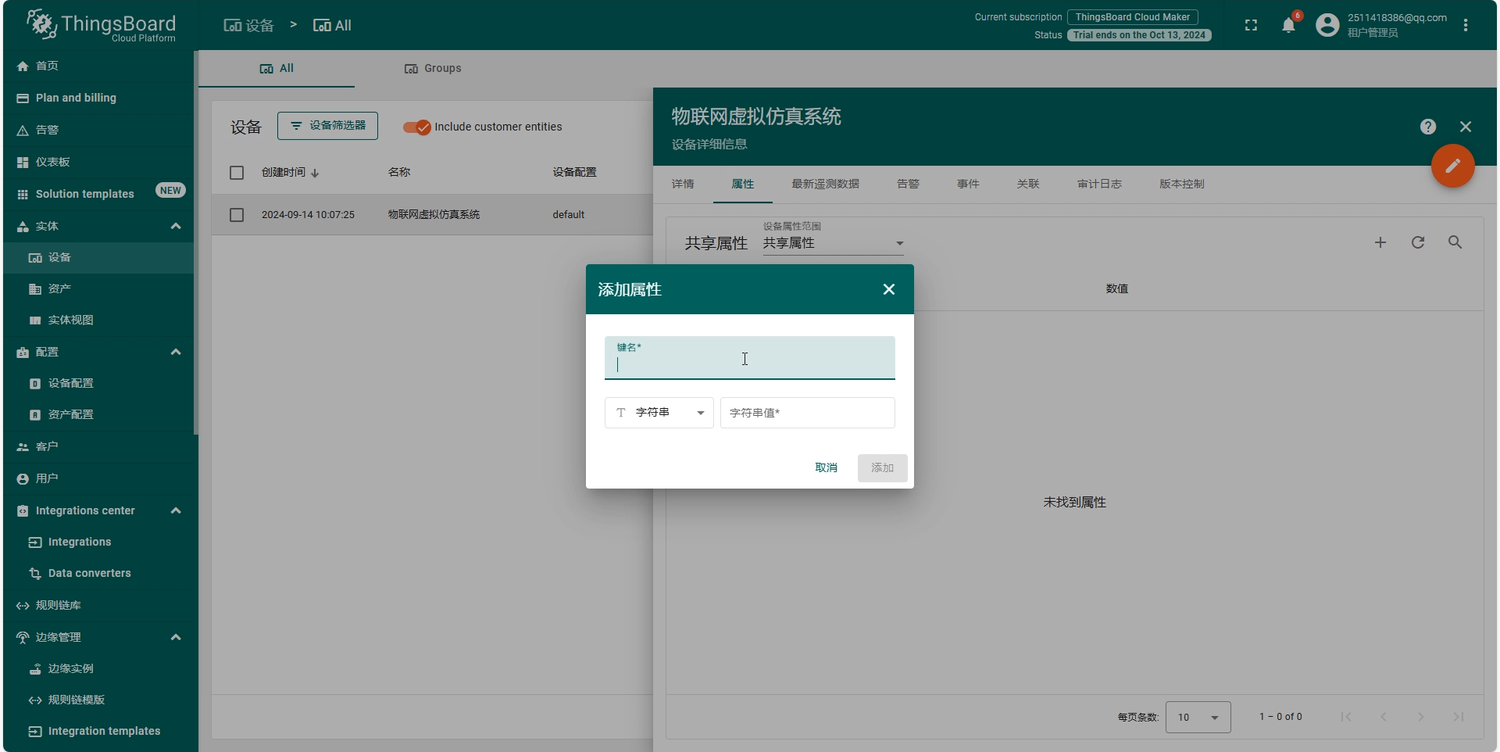This screenshot has width=1500, height=752.
Task: Open the 字符串 value type dropdown
Action: pyautogui.click(x=659, y=413)
